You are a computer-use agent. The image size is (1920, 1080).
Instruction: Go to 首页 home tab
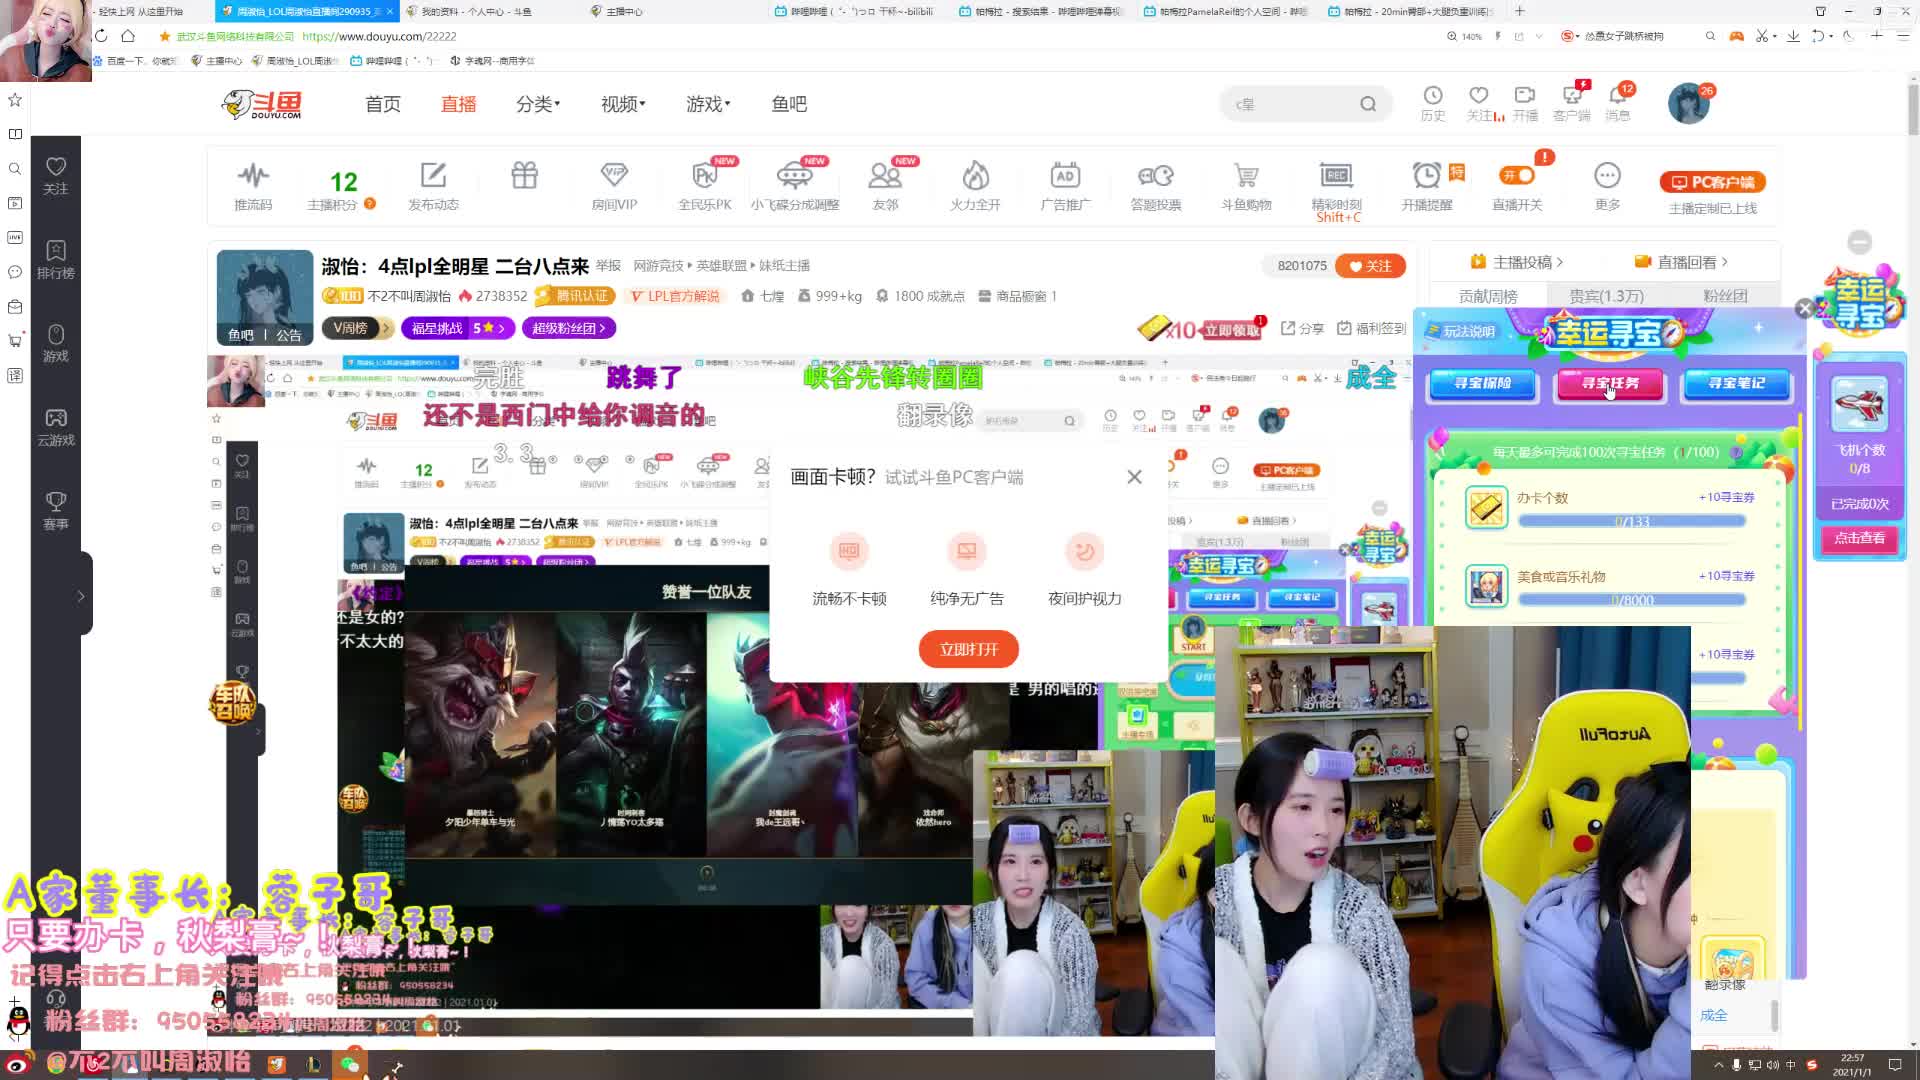coord(383,104)
